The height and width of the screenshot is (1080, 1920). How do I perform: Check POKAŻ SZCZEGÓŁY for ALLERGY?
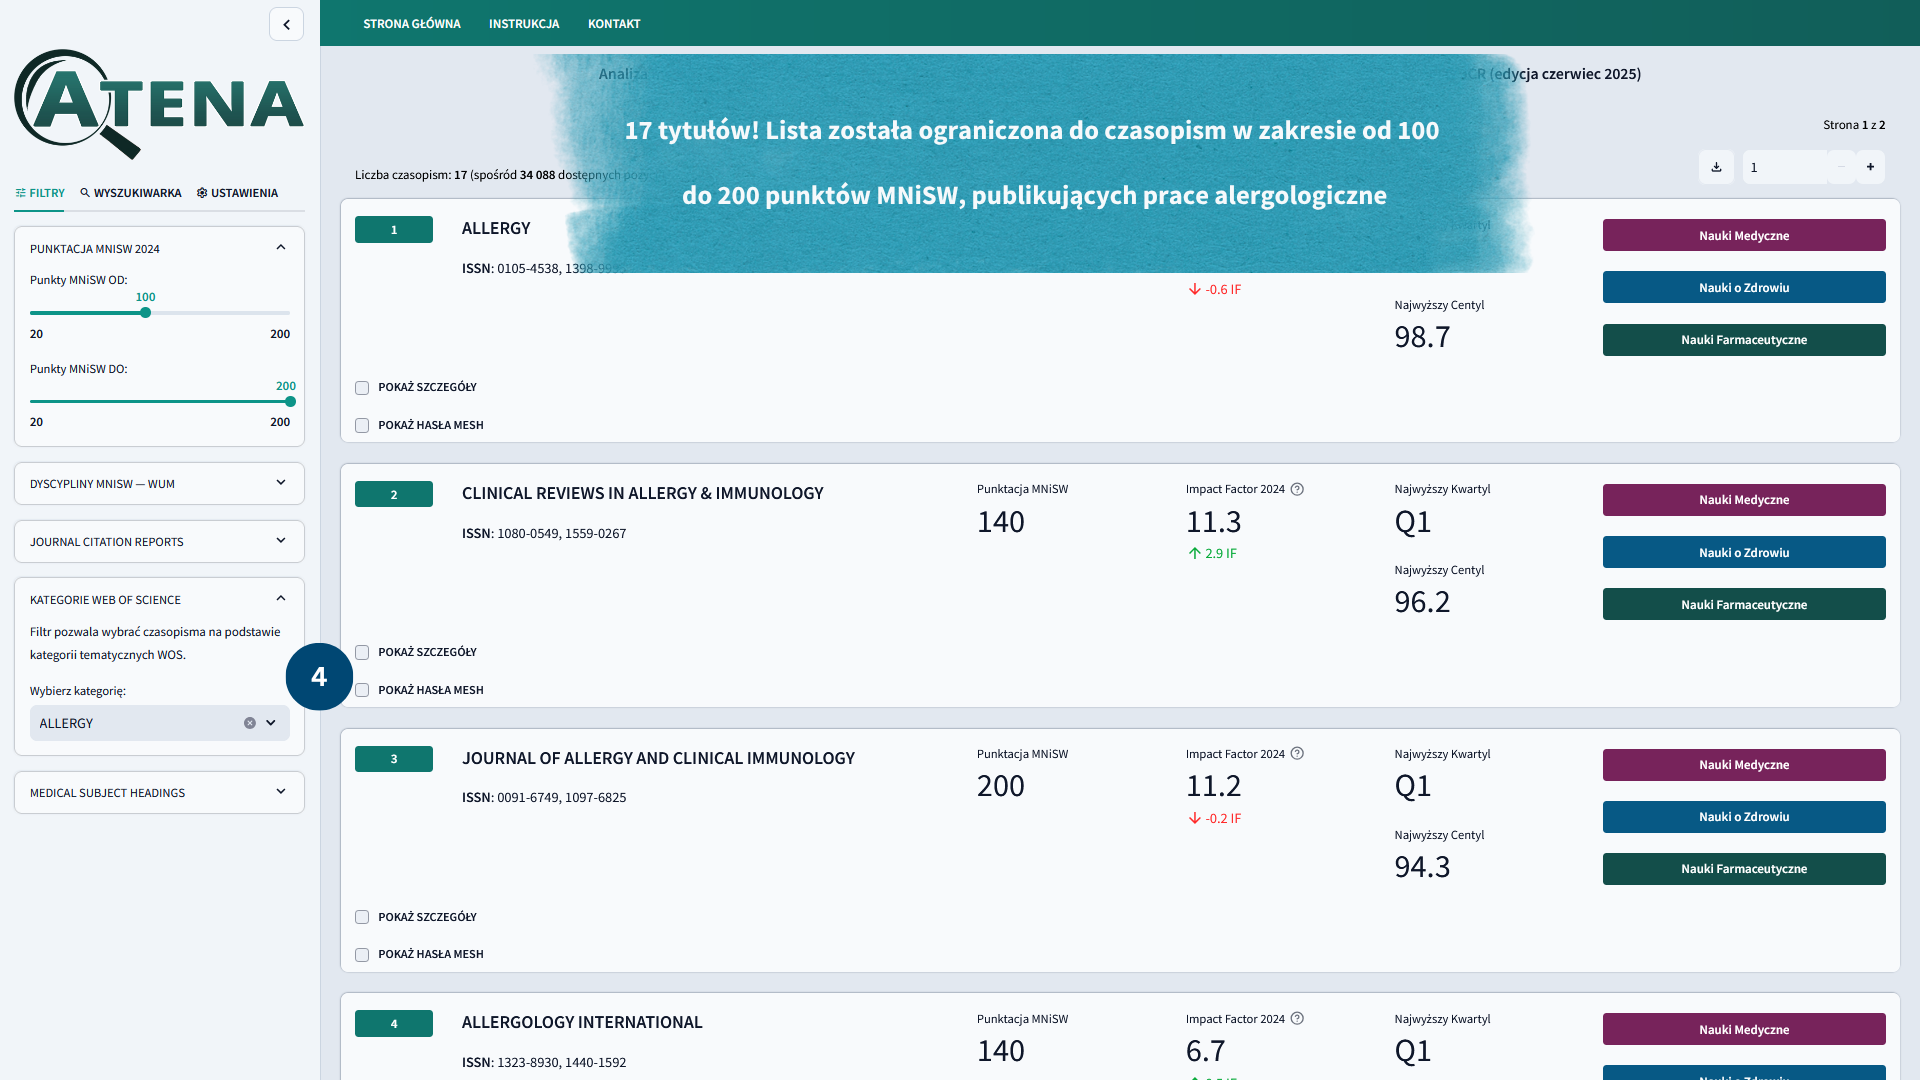362,388
